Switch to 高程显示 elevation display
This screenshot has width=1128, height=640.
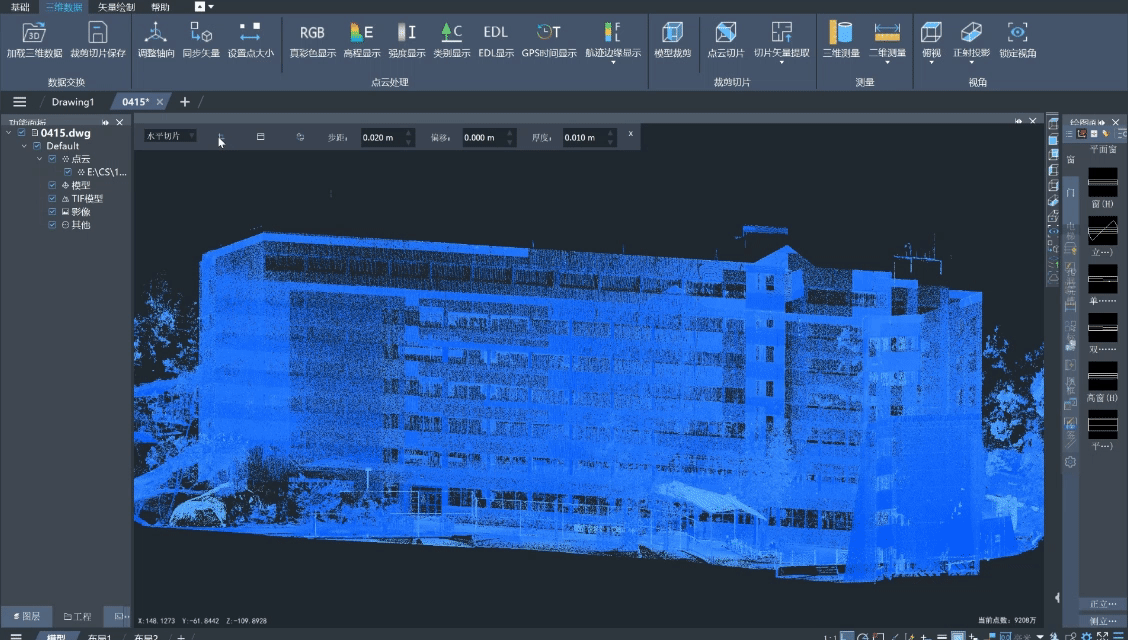(x=361, y=33)
